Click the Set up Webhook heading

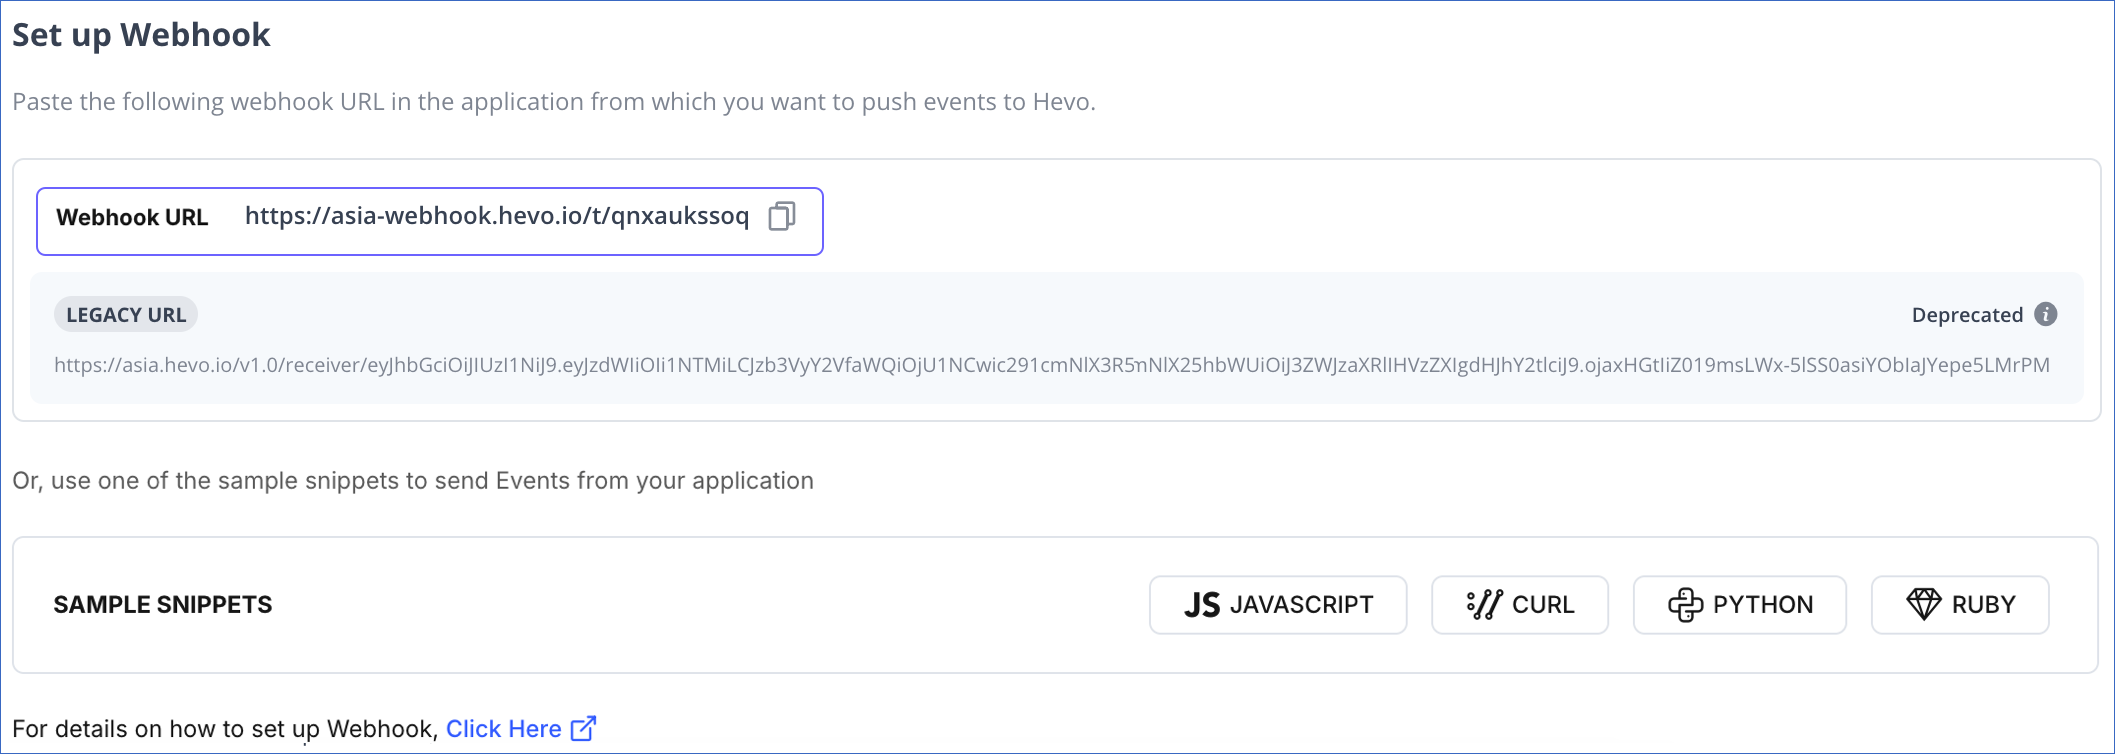click(x=141, y=35)
